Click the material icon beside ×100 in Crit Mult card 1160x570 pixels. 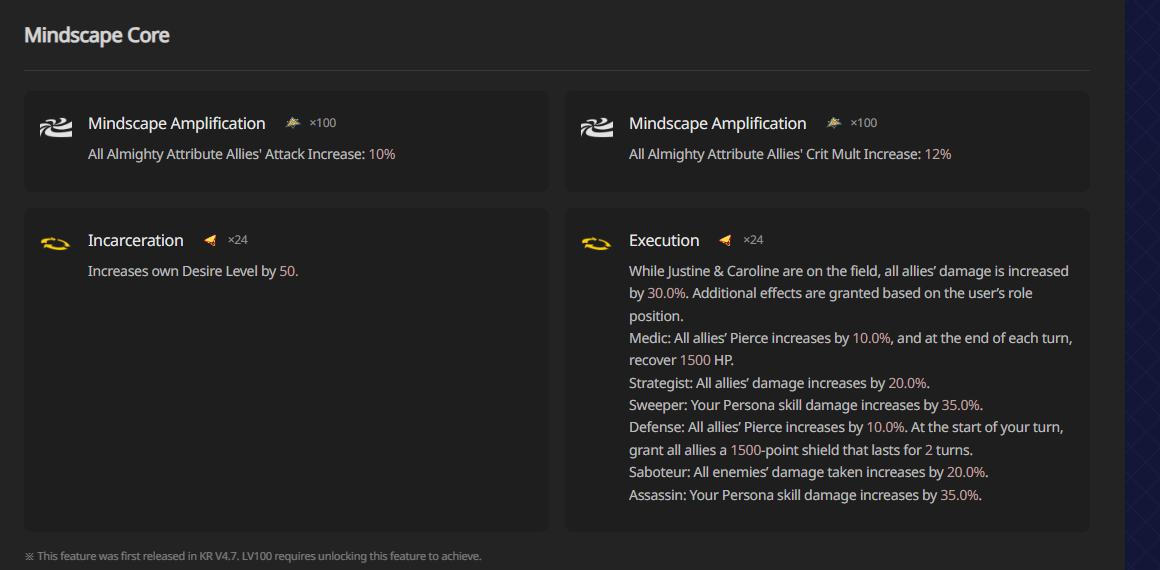tap(834, 123)
